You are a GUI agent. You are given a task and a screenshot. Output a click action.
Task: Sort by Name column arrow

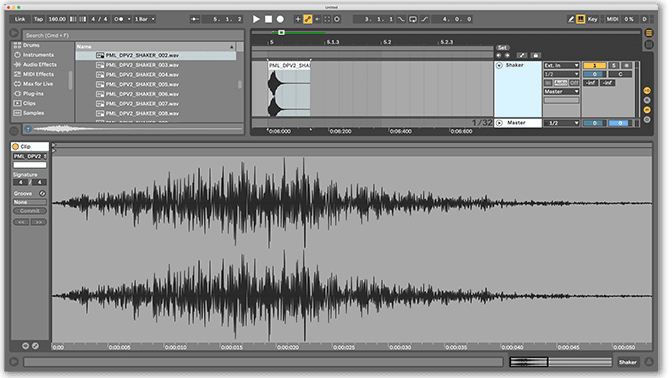point(231,46)
